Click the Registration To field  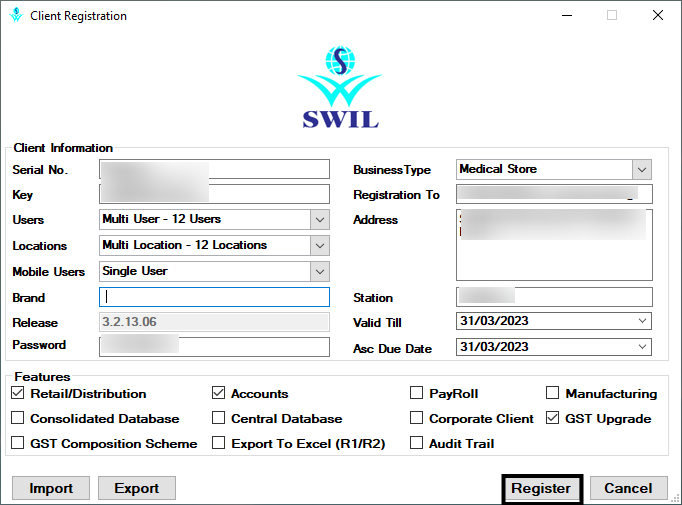(x=554, y=194)
